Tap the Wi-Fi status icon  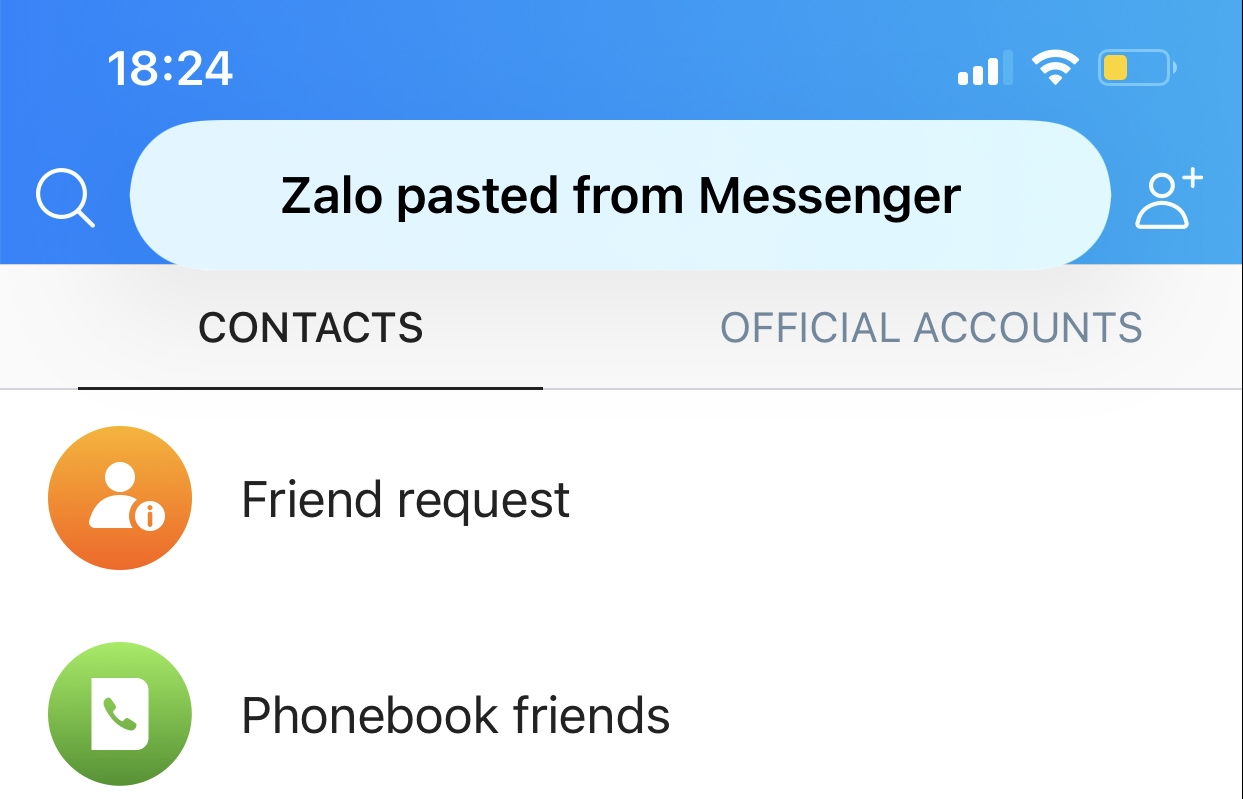click(x=1055, y=69)
